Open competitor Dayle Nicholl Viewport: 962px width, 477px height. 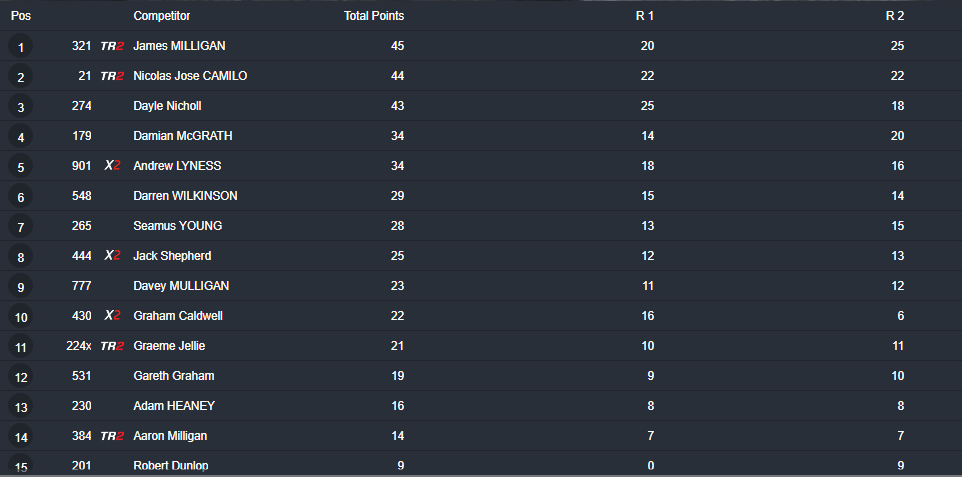tap(167, 106)
